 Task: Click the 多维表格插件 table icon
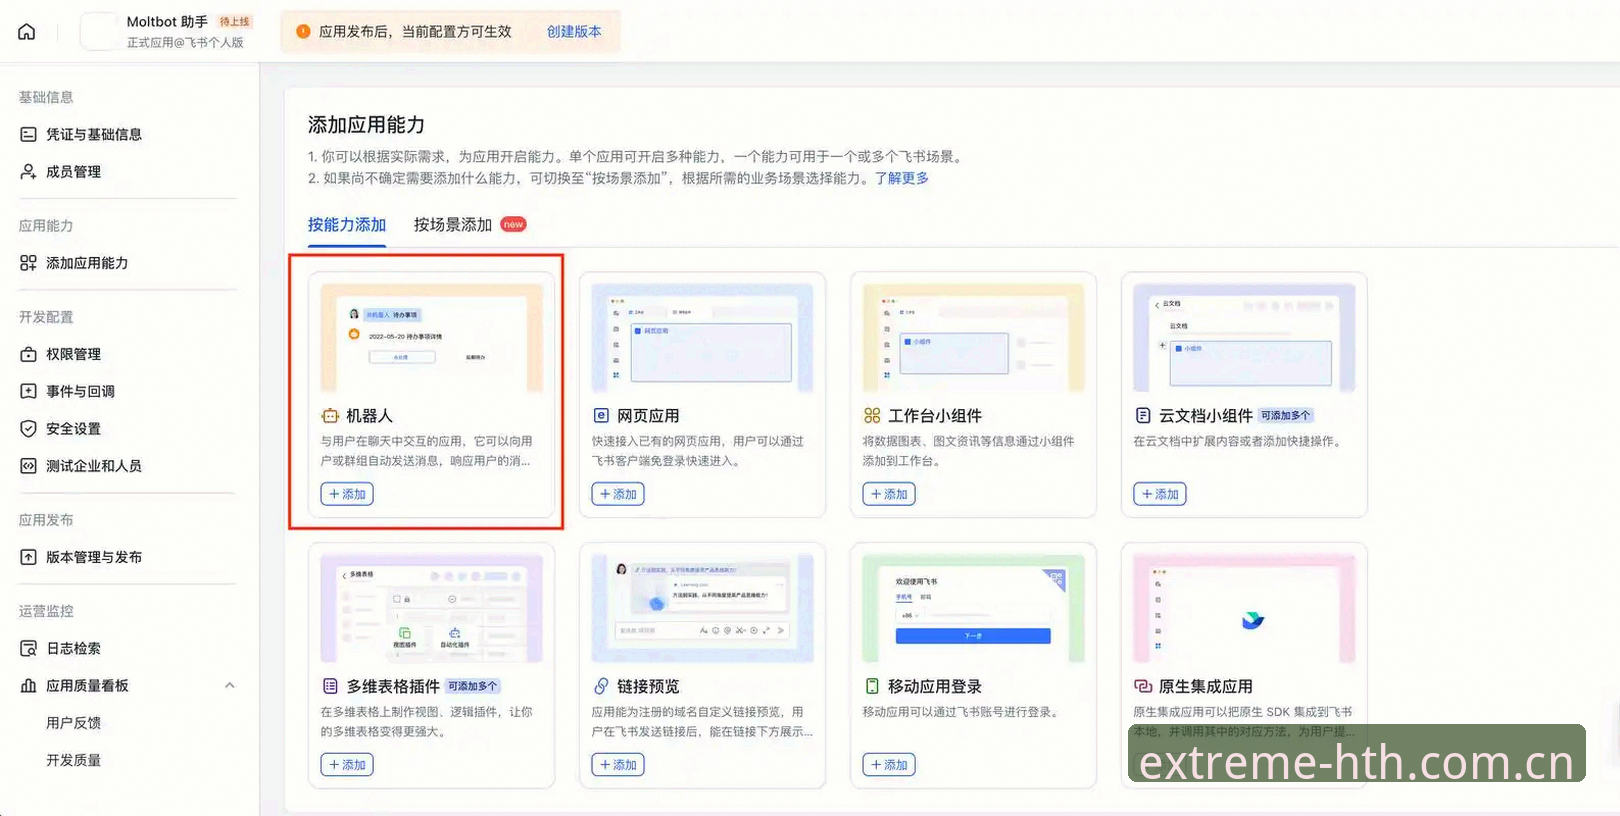click(330, 686)
